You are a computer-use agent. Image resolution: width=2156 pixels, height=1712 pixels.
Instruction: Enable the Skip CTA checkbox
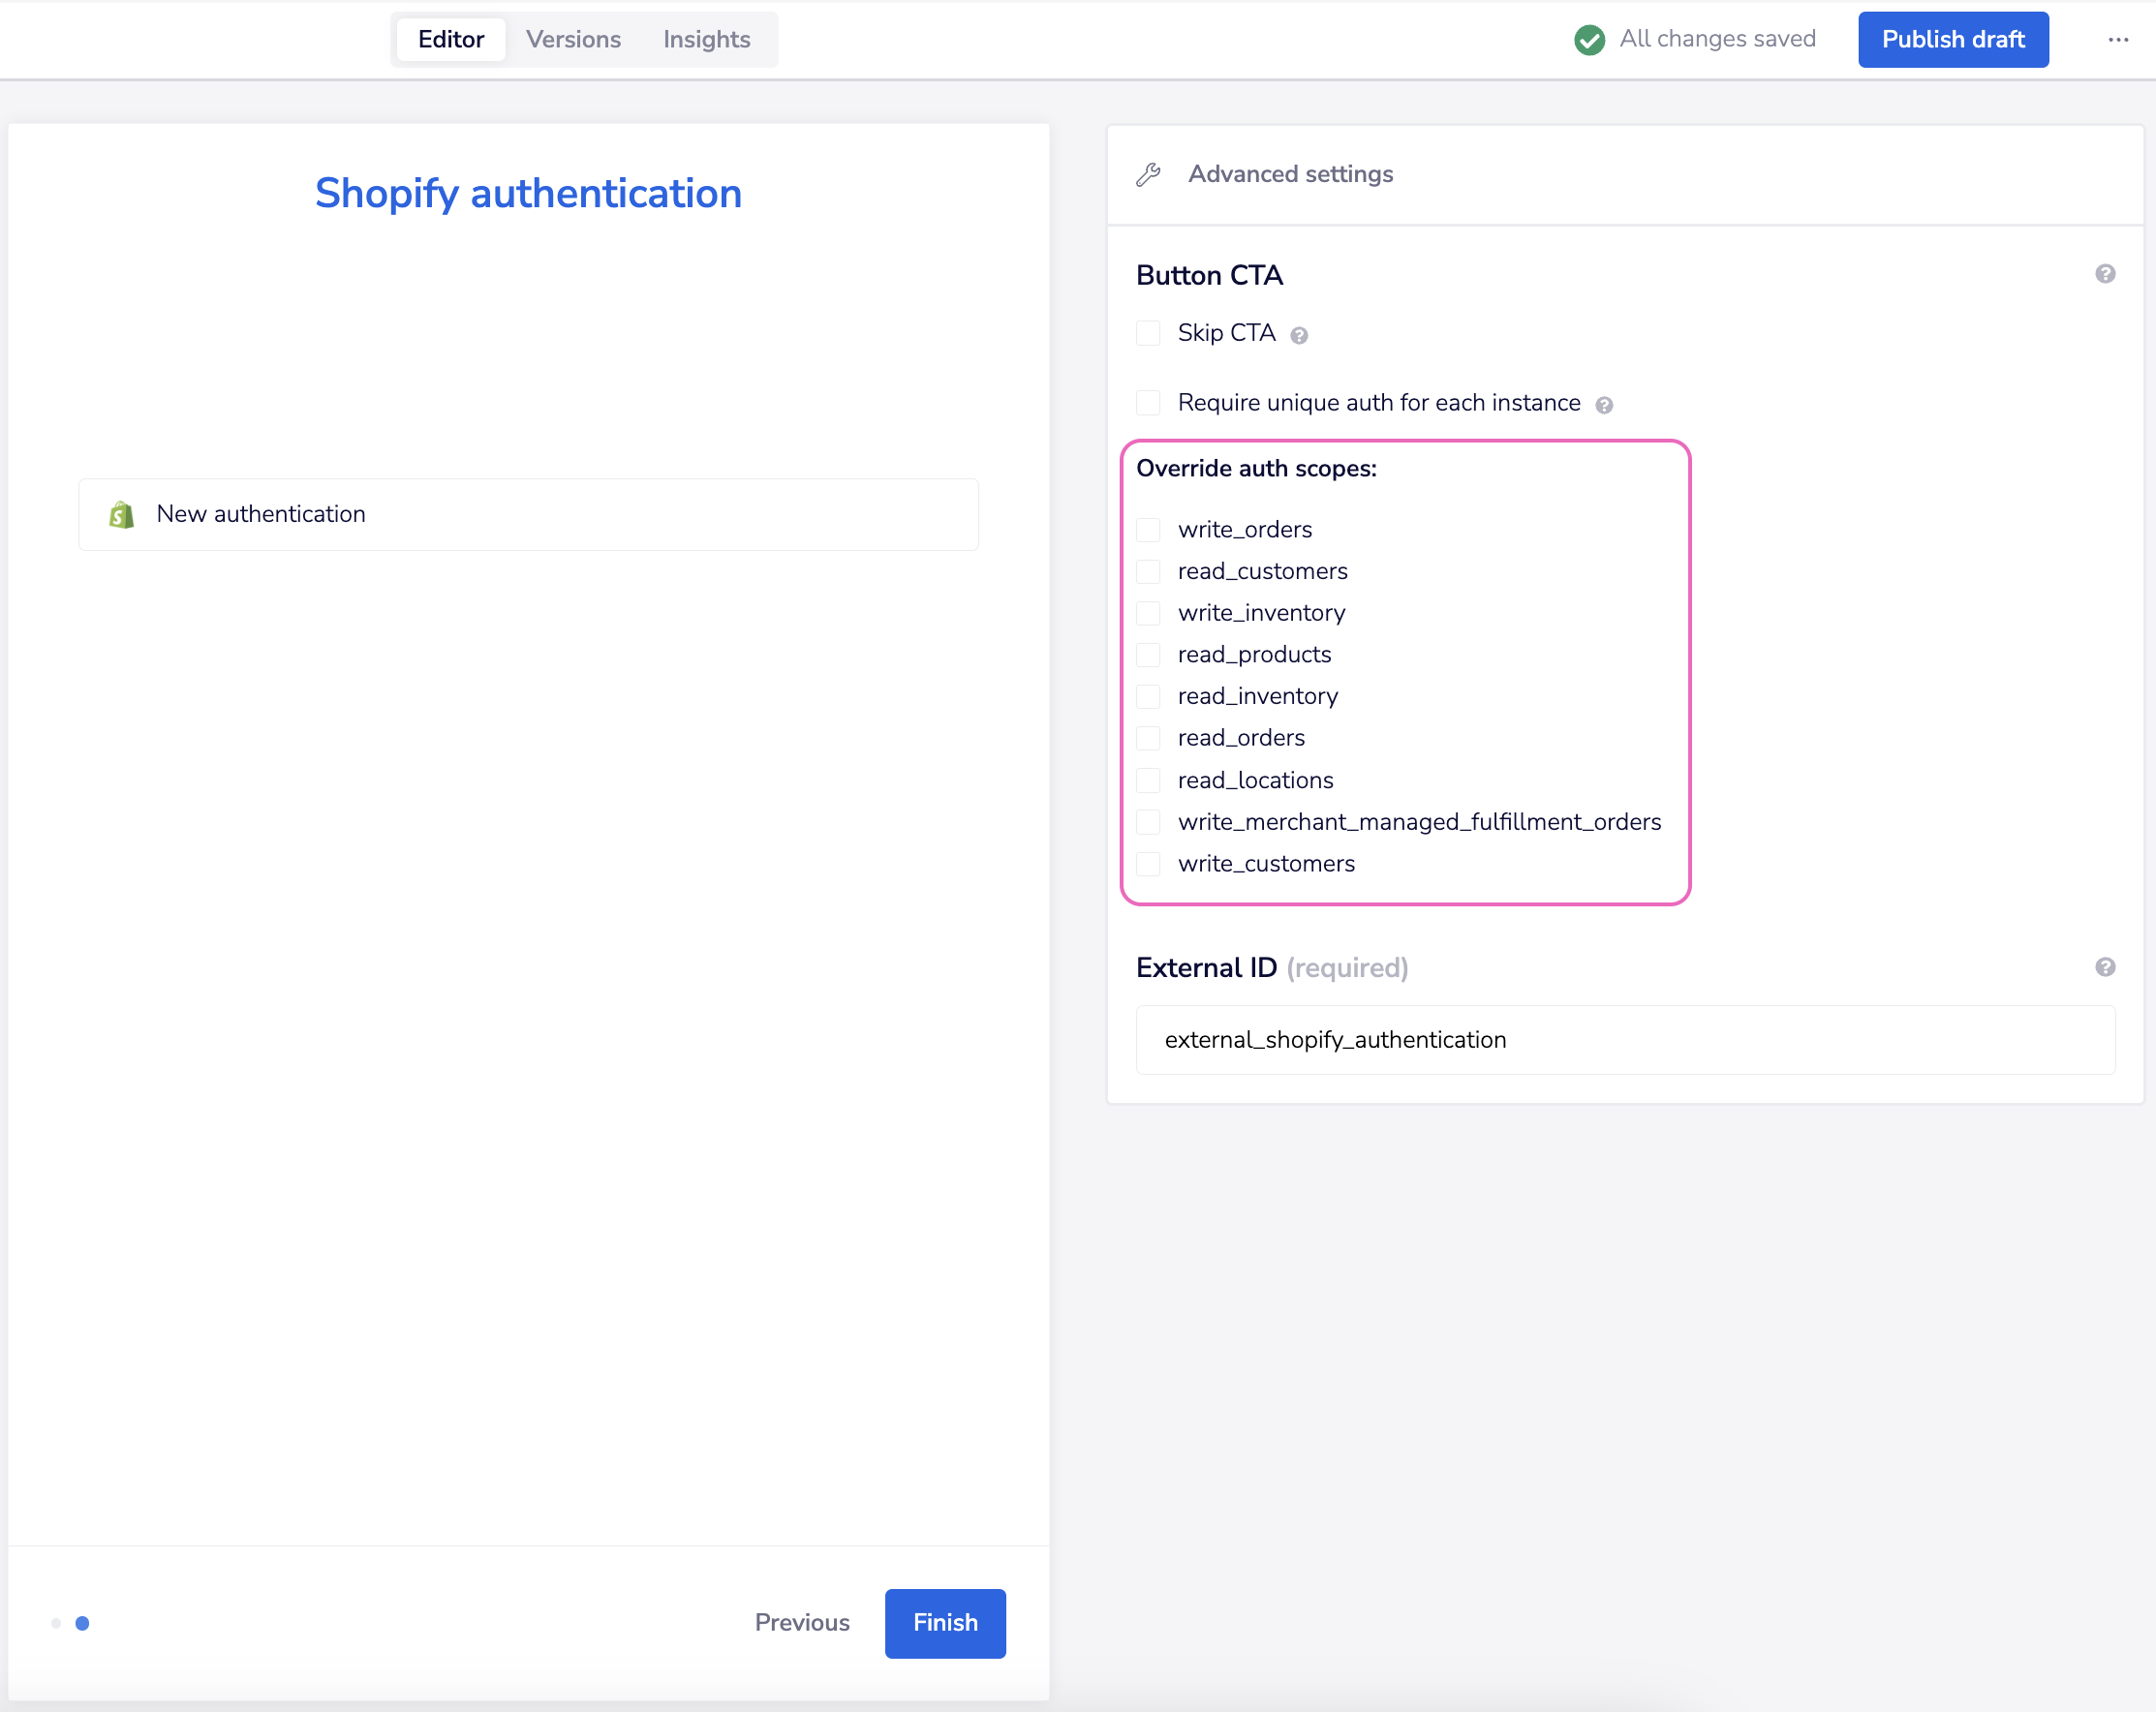[x=1148, y=333]
